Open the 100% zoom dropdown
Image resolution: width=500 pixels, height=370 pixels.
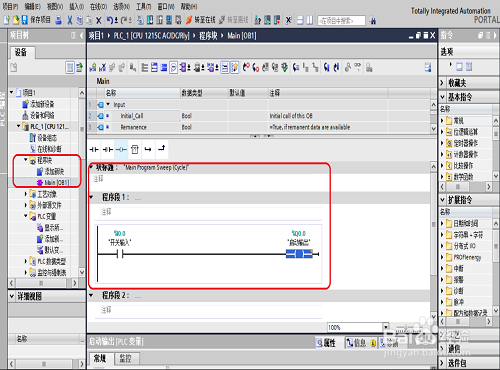coord(386,327)
